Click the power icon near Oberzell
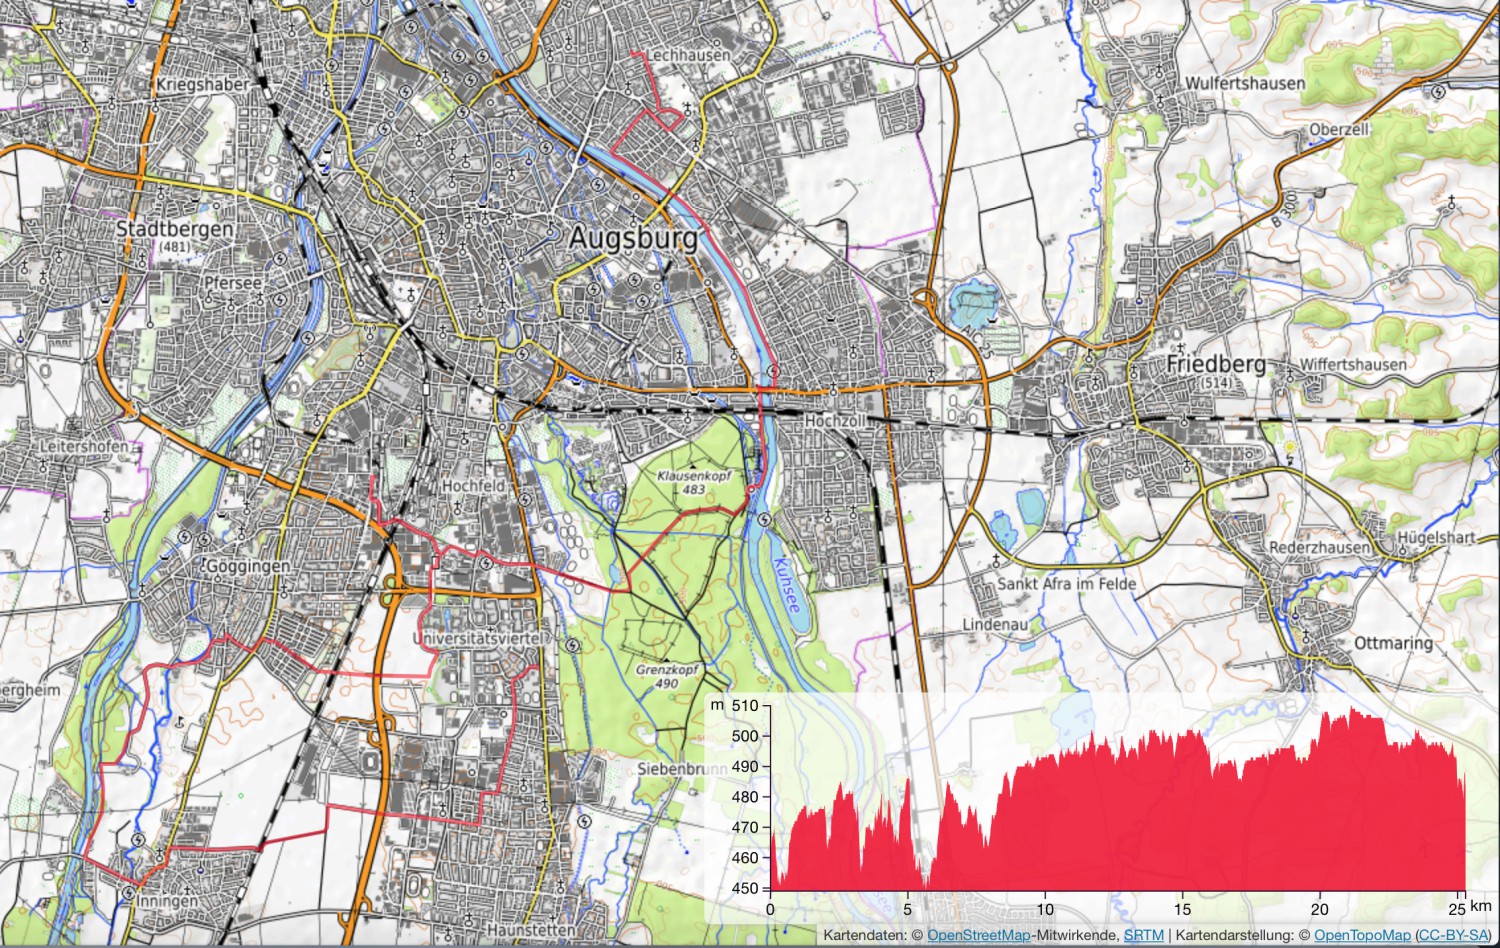 [1437, 92]
